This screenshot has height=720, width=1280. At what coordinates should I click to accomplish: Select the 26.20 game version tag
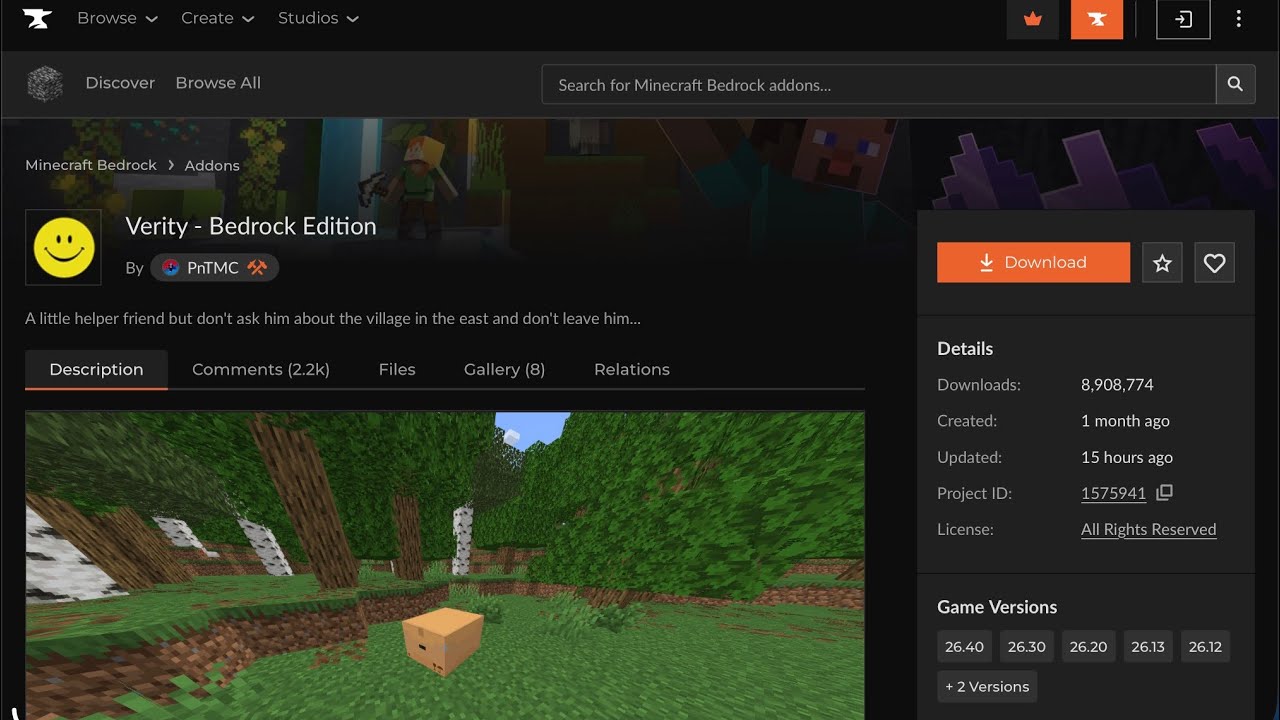1088,647
